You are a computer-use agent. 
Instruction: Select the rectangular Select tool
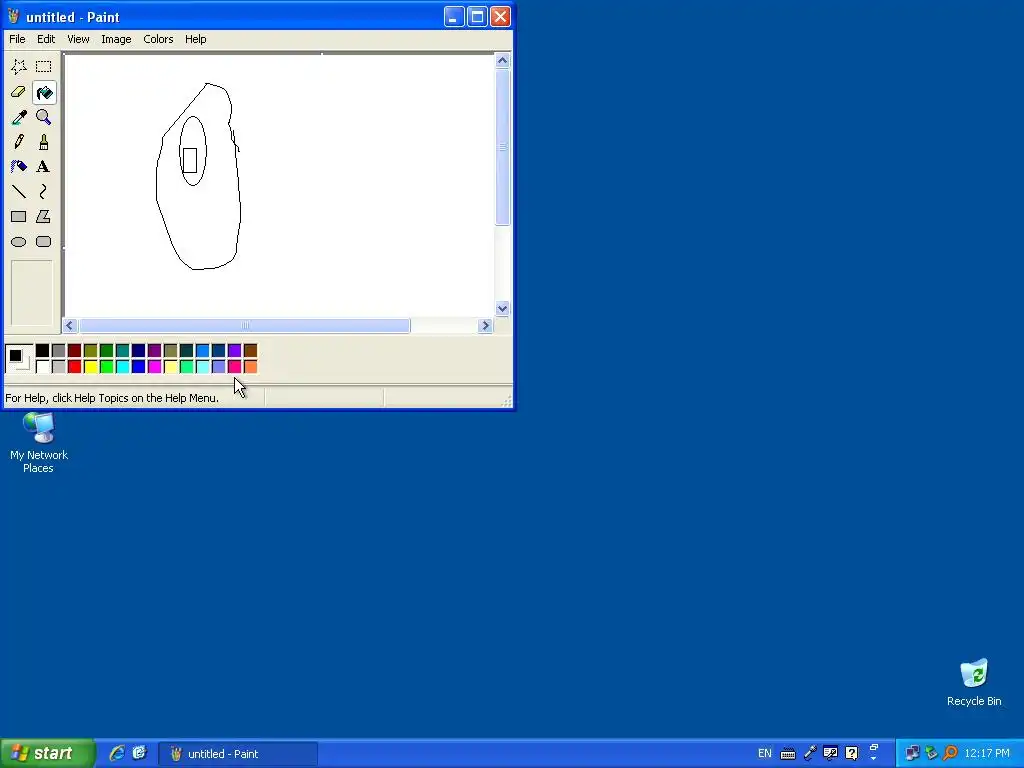(44, 67)
